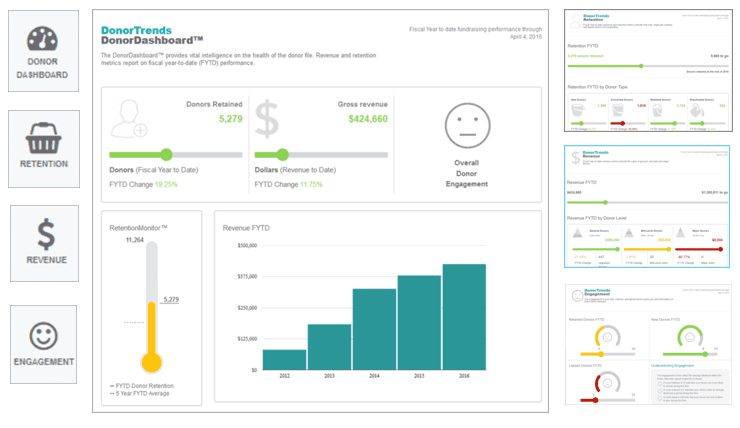The image size is (740, 428).
Task: Click the 2016 revenue bar
Action: click(464, 317)
